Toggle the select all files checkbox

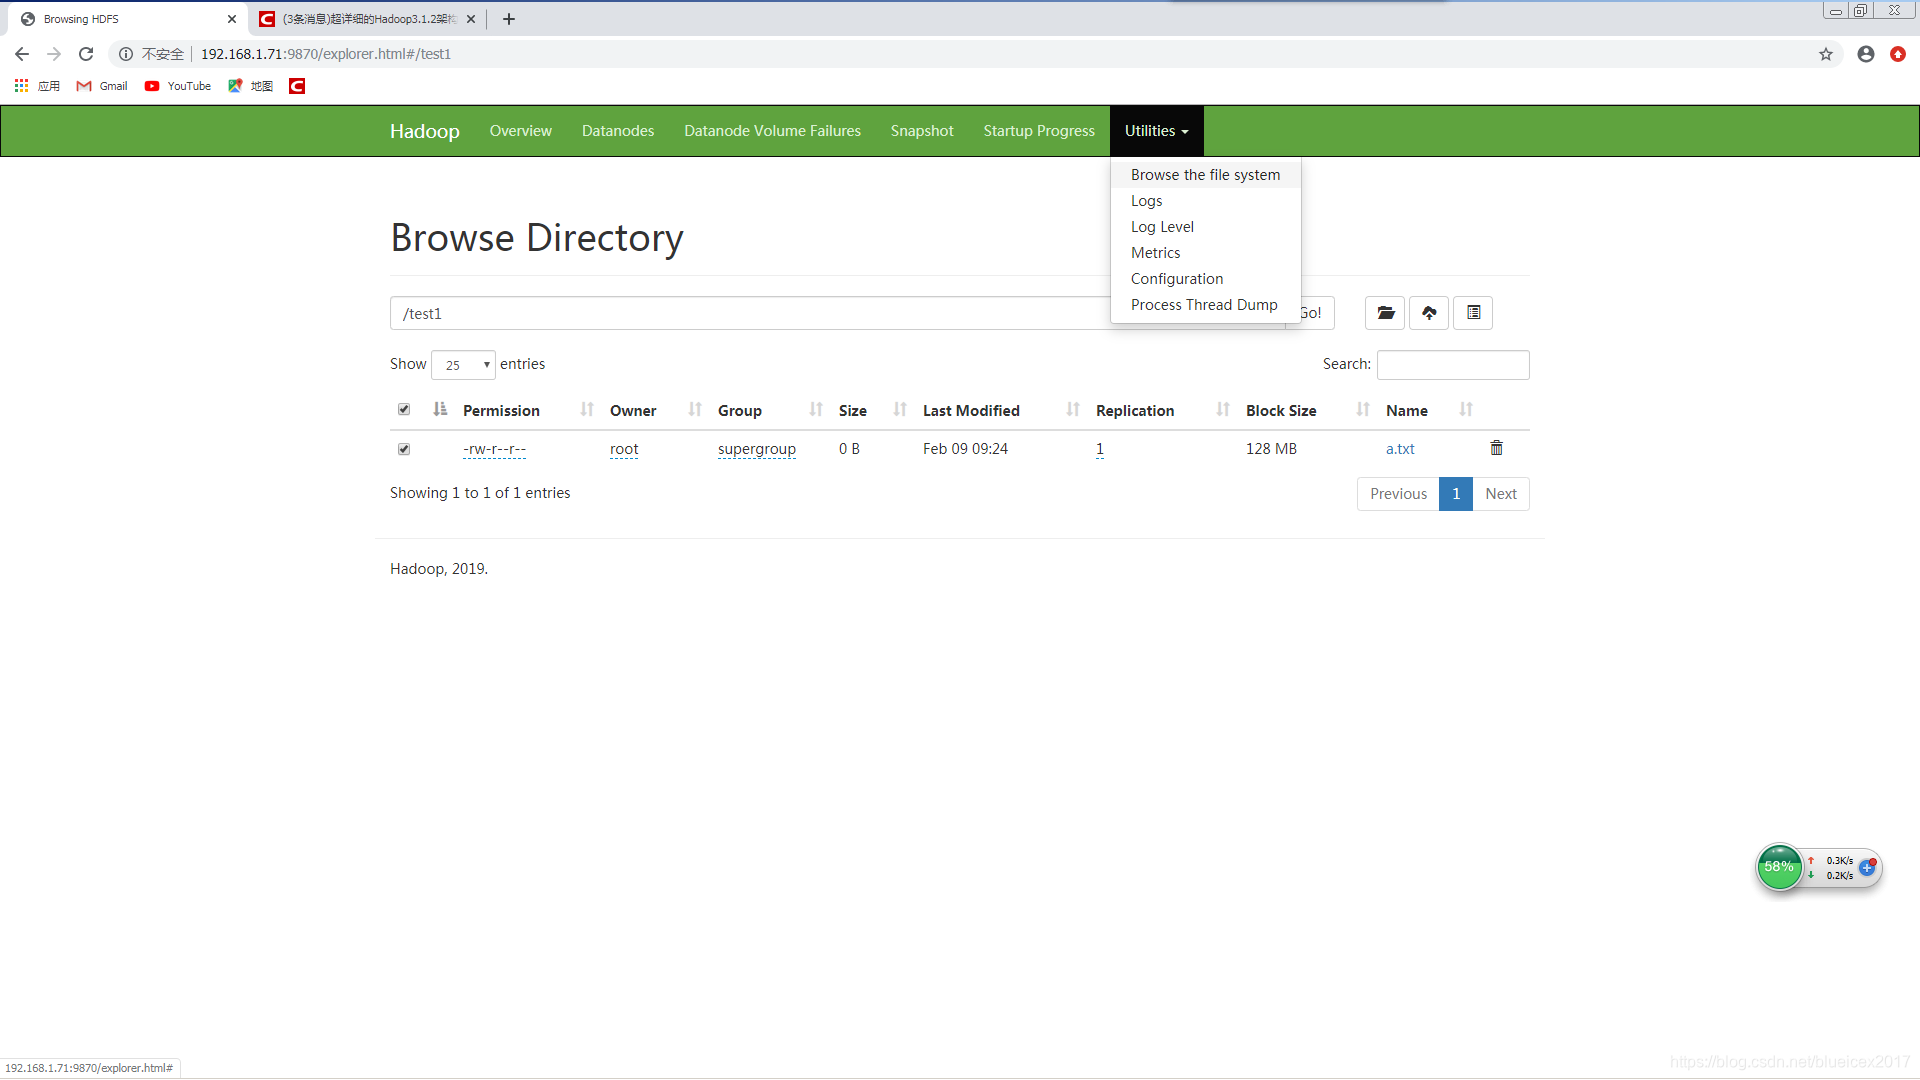tap(404, 409)
